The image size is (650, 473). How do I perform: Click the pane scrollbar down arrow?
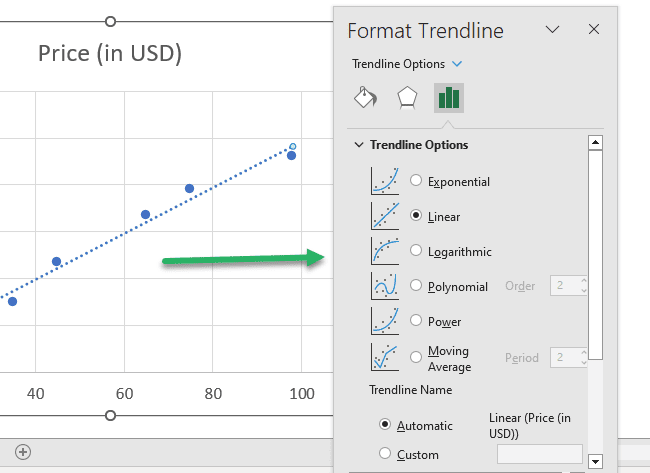tap(595, 461)
